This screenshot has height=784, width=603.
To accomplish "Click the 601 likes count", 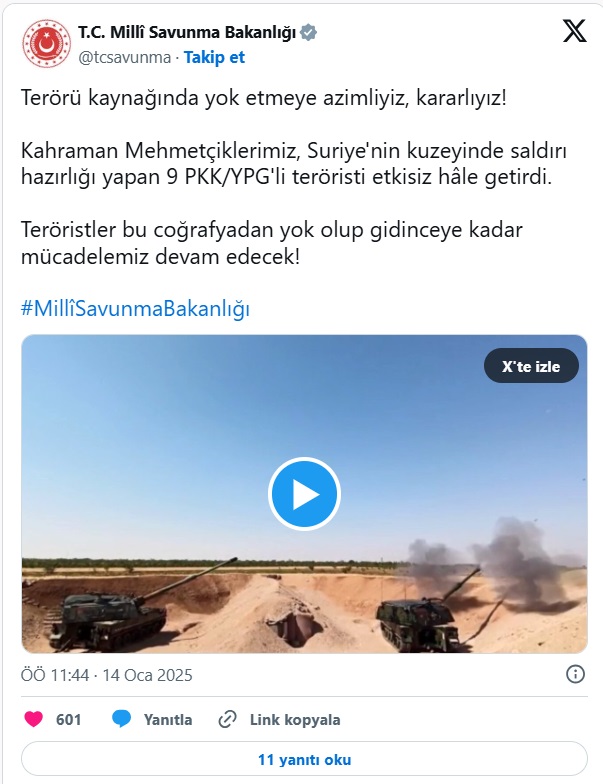I will click(68, 720).
